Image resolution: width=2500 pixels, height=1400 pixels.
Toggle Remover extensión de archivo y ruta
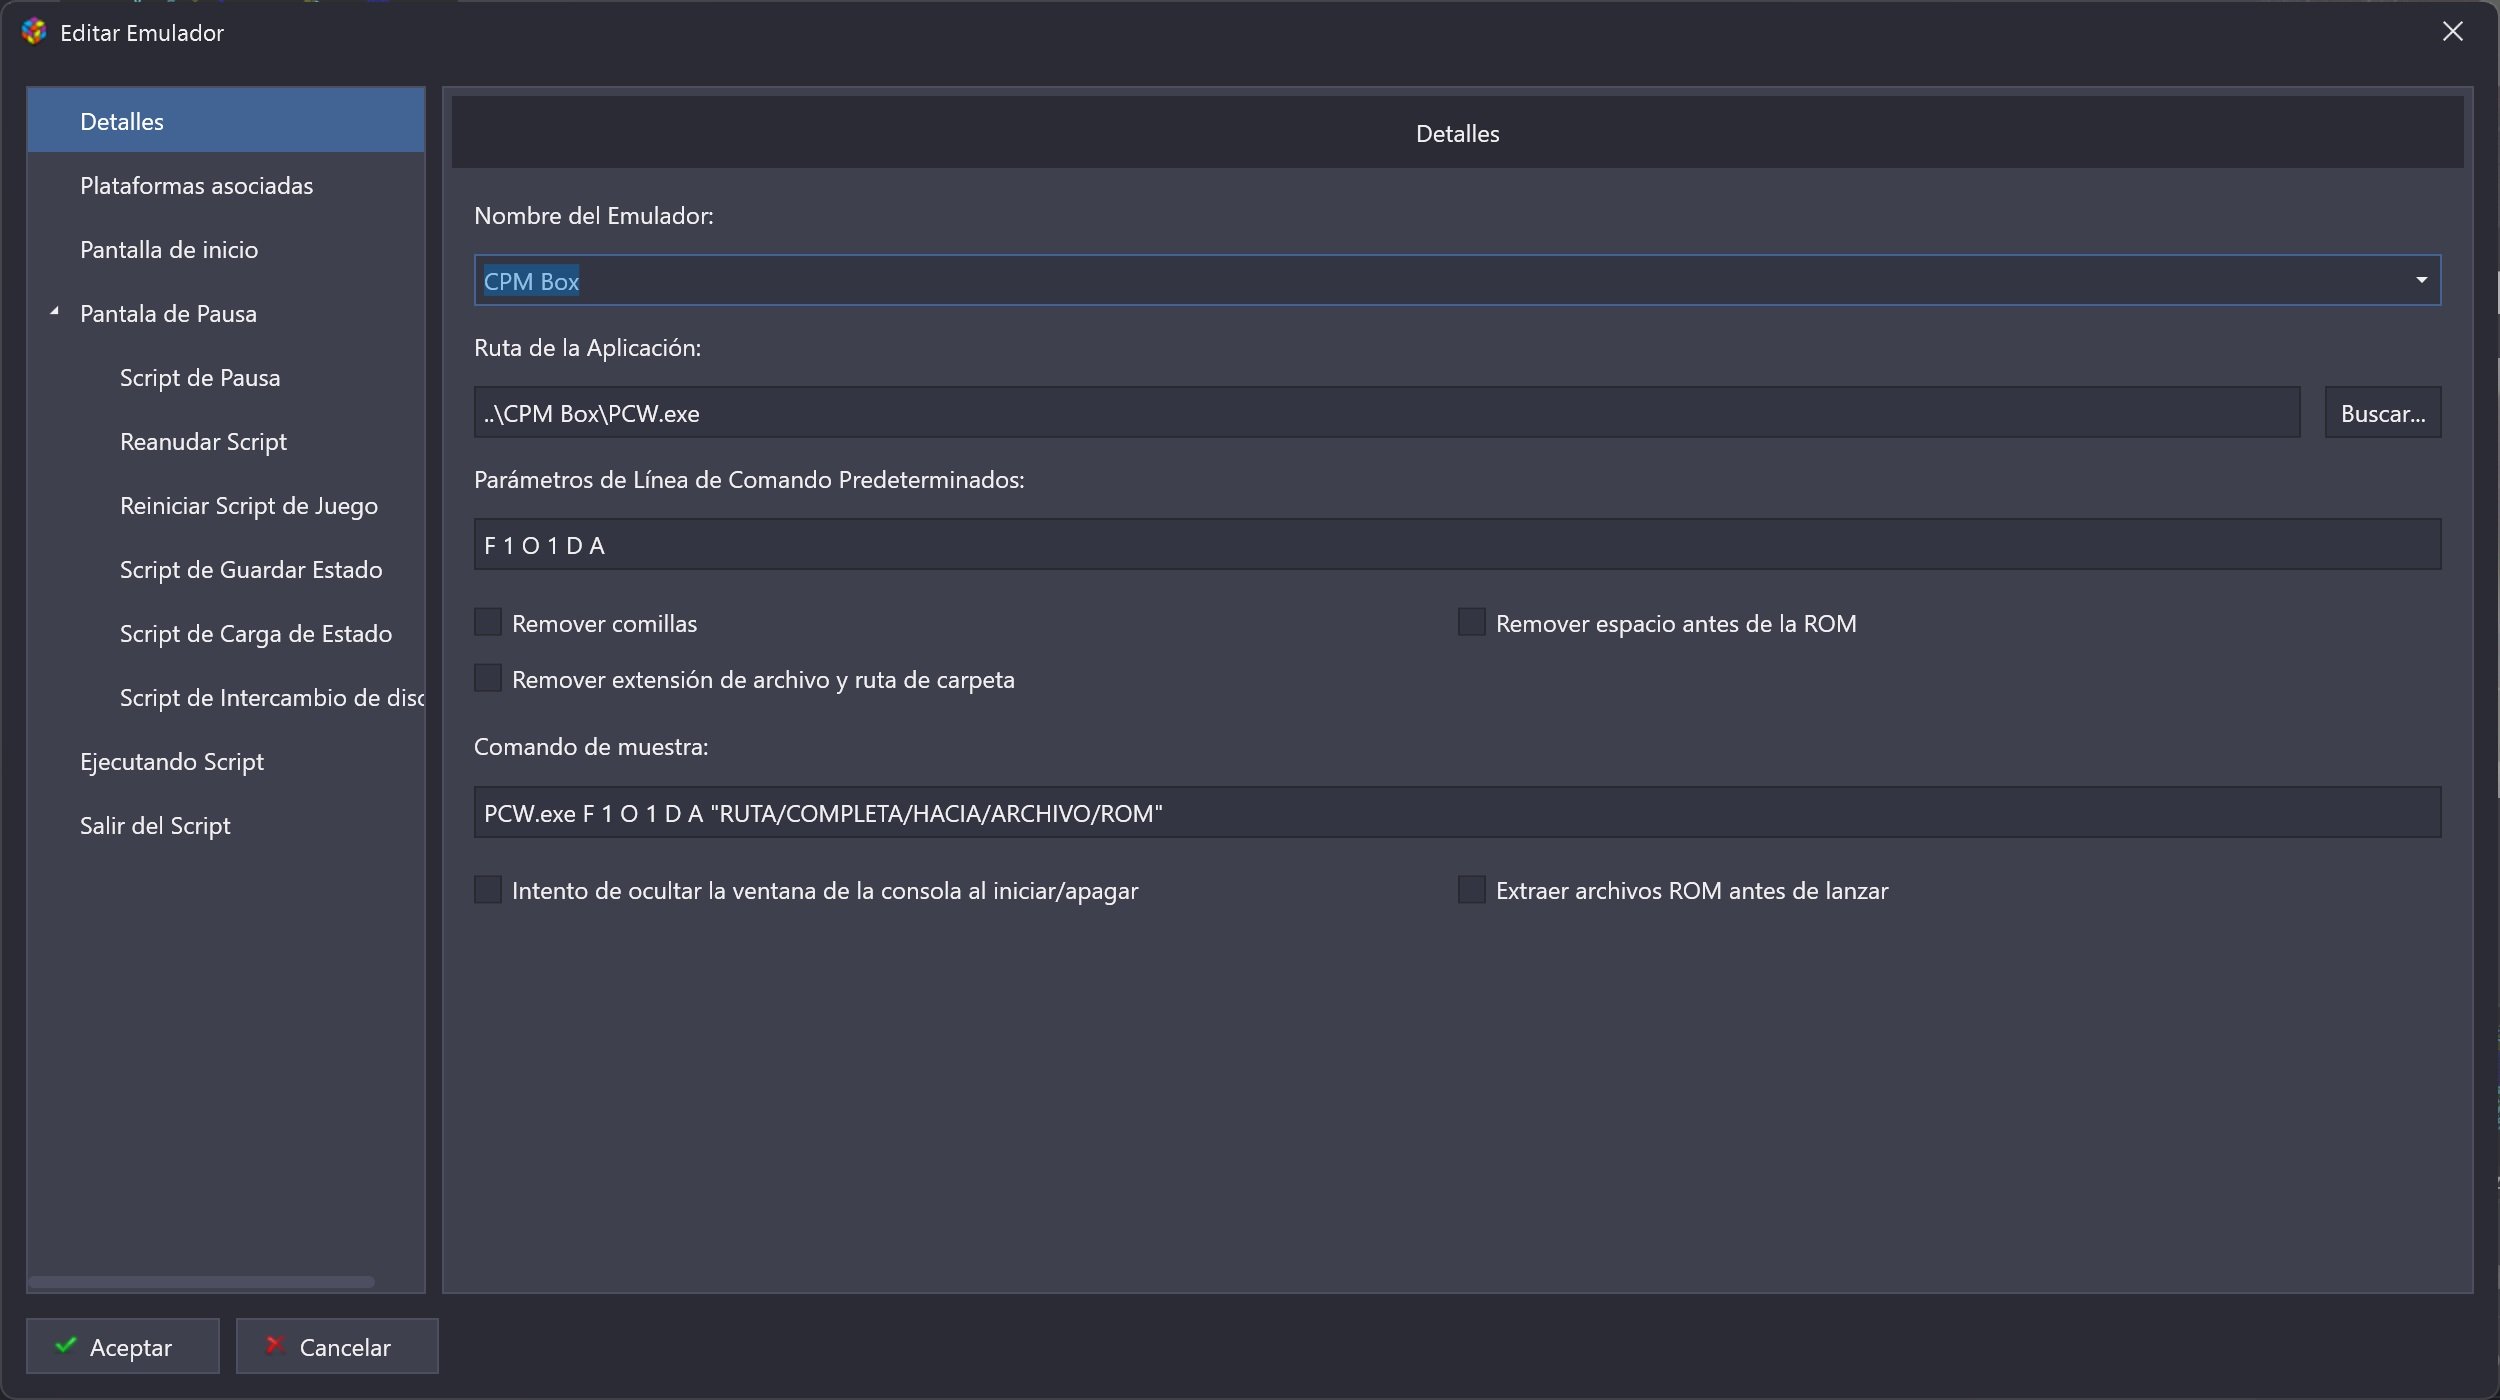488,678
